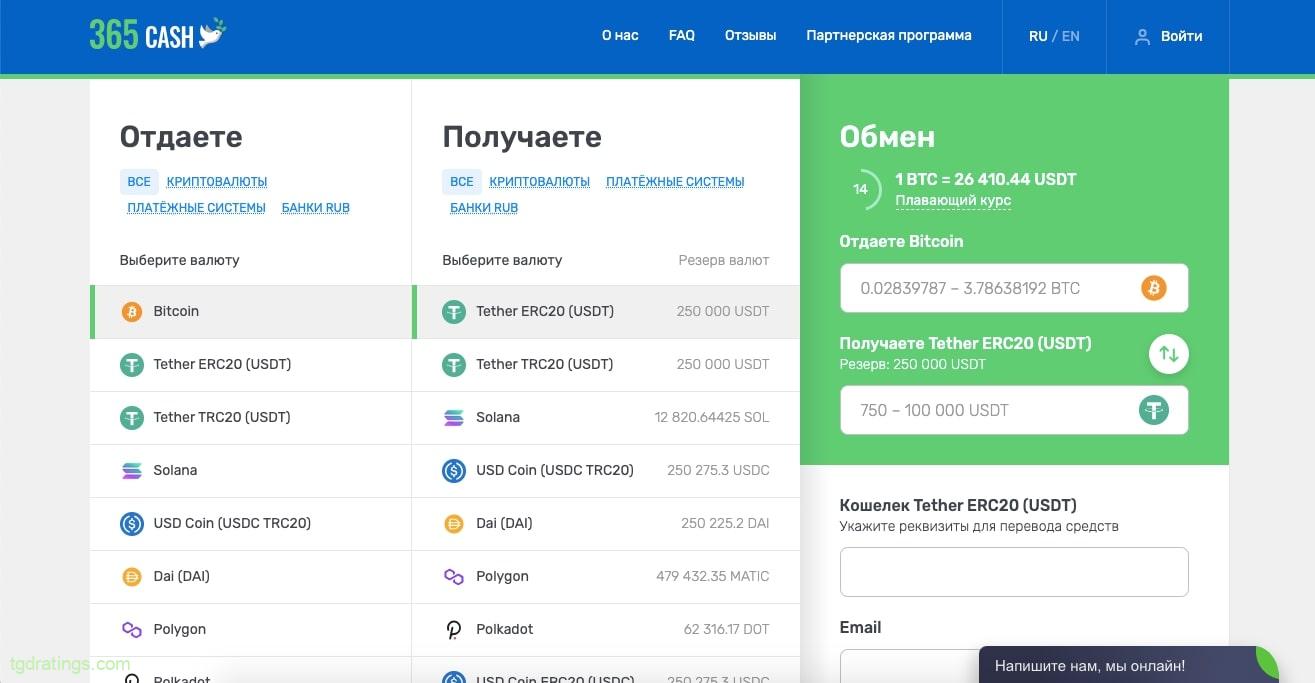Click Войти to log in
The width and height of the screenshot is (1315, 683).
point(1182,36)
